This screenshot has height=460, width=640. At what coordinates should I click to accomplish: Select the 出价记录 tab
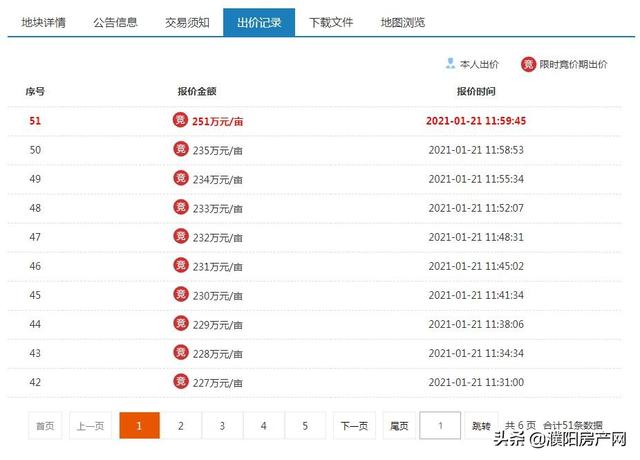(259, 22)
